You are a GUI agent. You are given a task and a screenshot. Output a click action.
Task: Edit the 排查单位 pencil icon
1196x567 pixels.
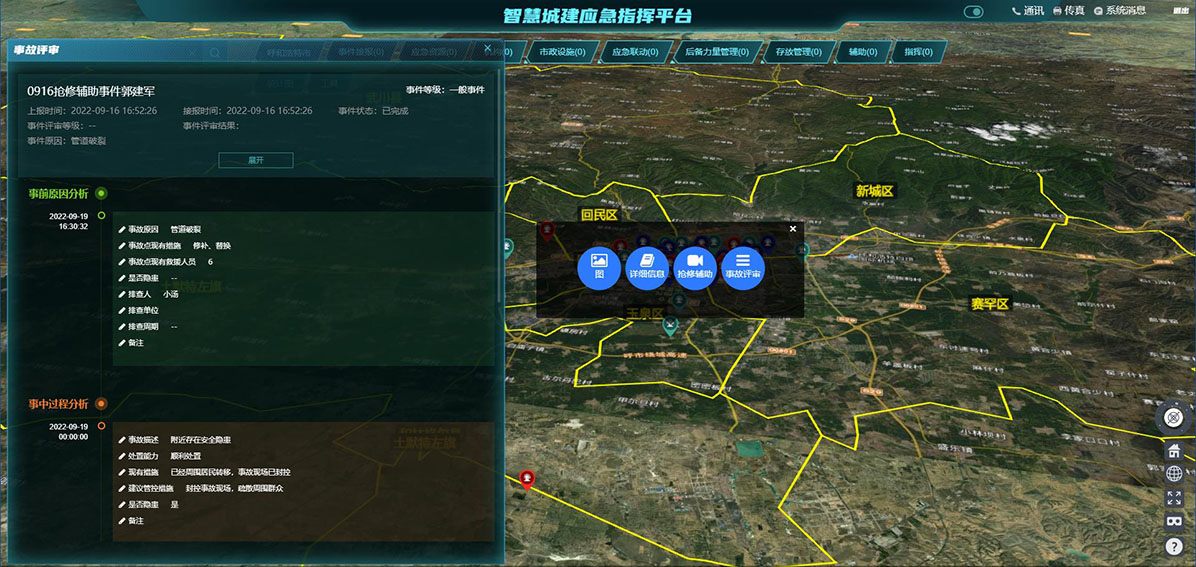123,311
